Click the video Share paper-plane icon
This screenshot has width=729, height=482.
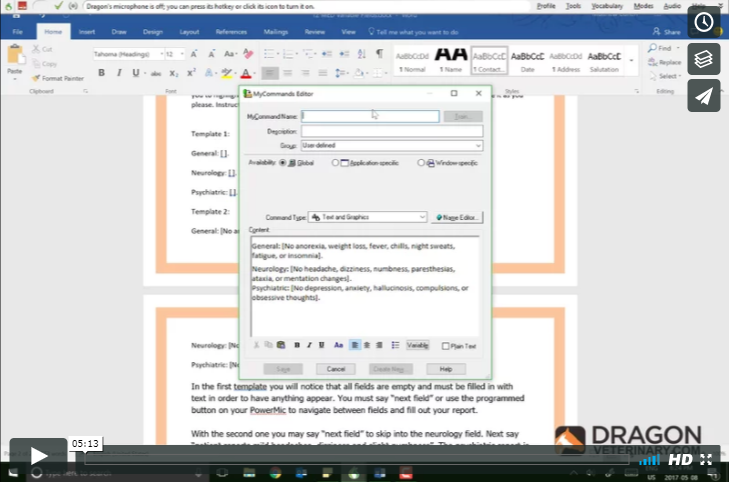(704, 96)
